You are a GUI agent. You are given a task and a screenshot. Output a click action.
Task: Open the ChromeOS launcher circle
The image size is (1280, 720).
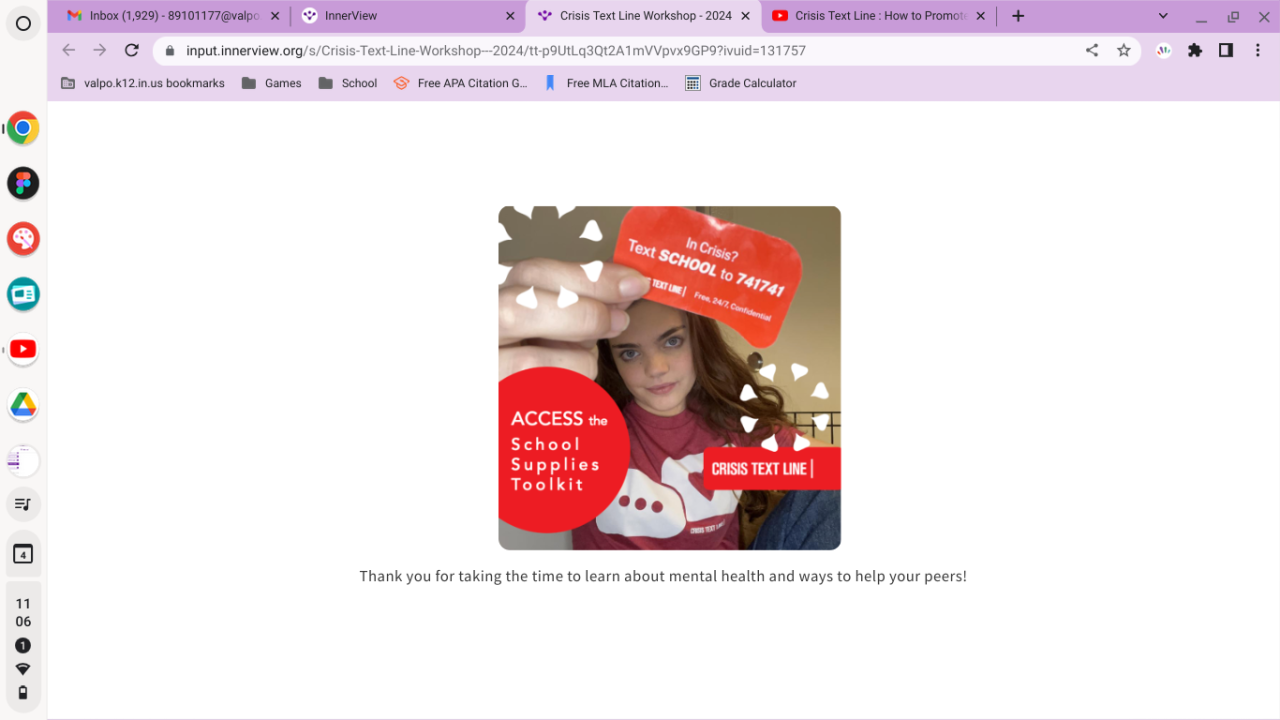23,23
